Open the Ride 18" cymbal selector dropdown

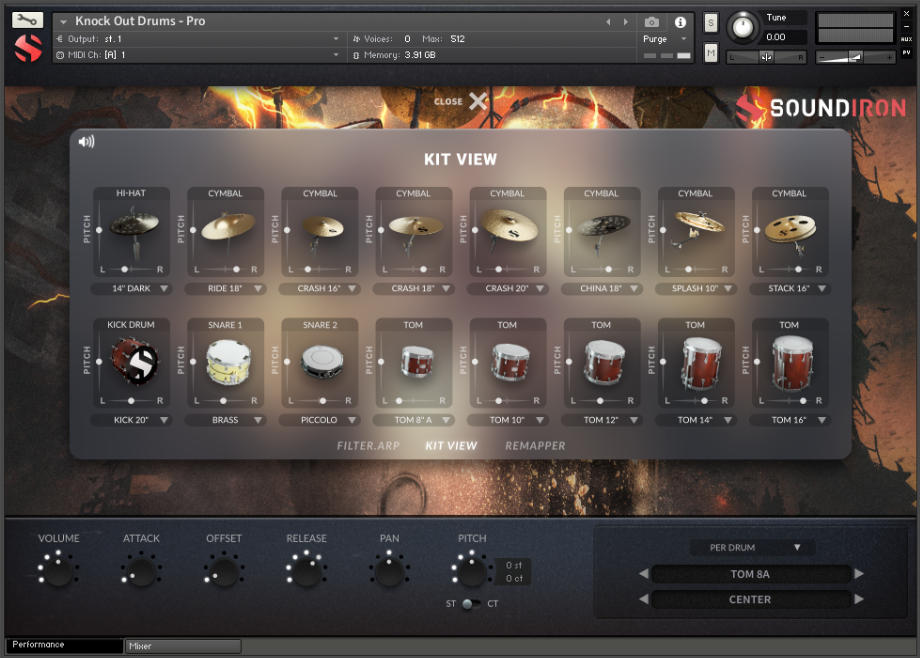[x=225, y=289]
